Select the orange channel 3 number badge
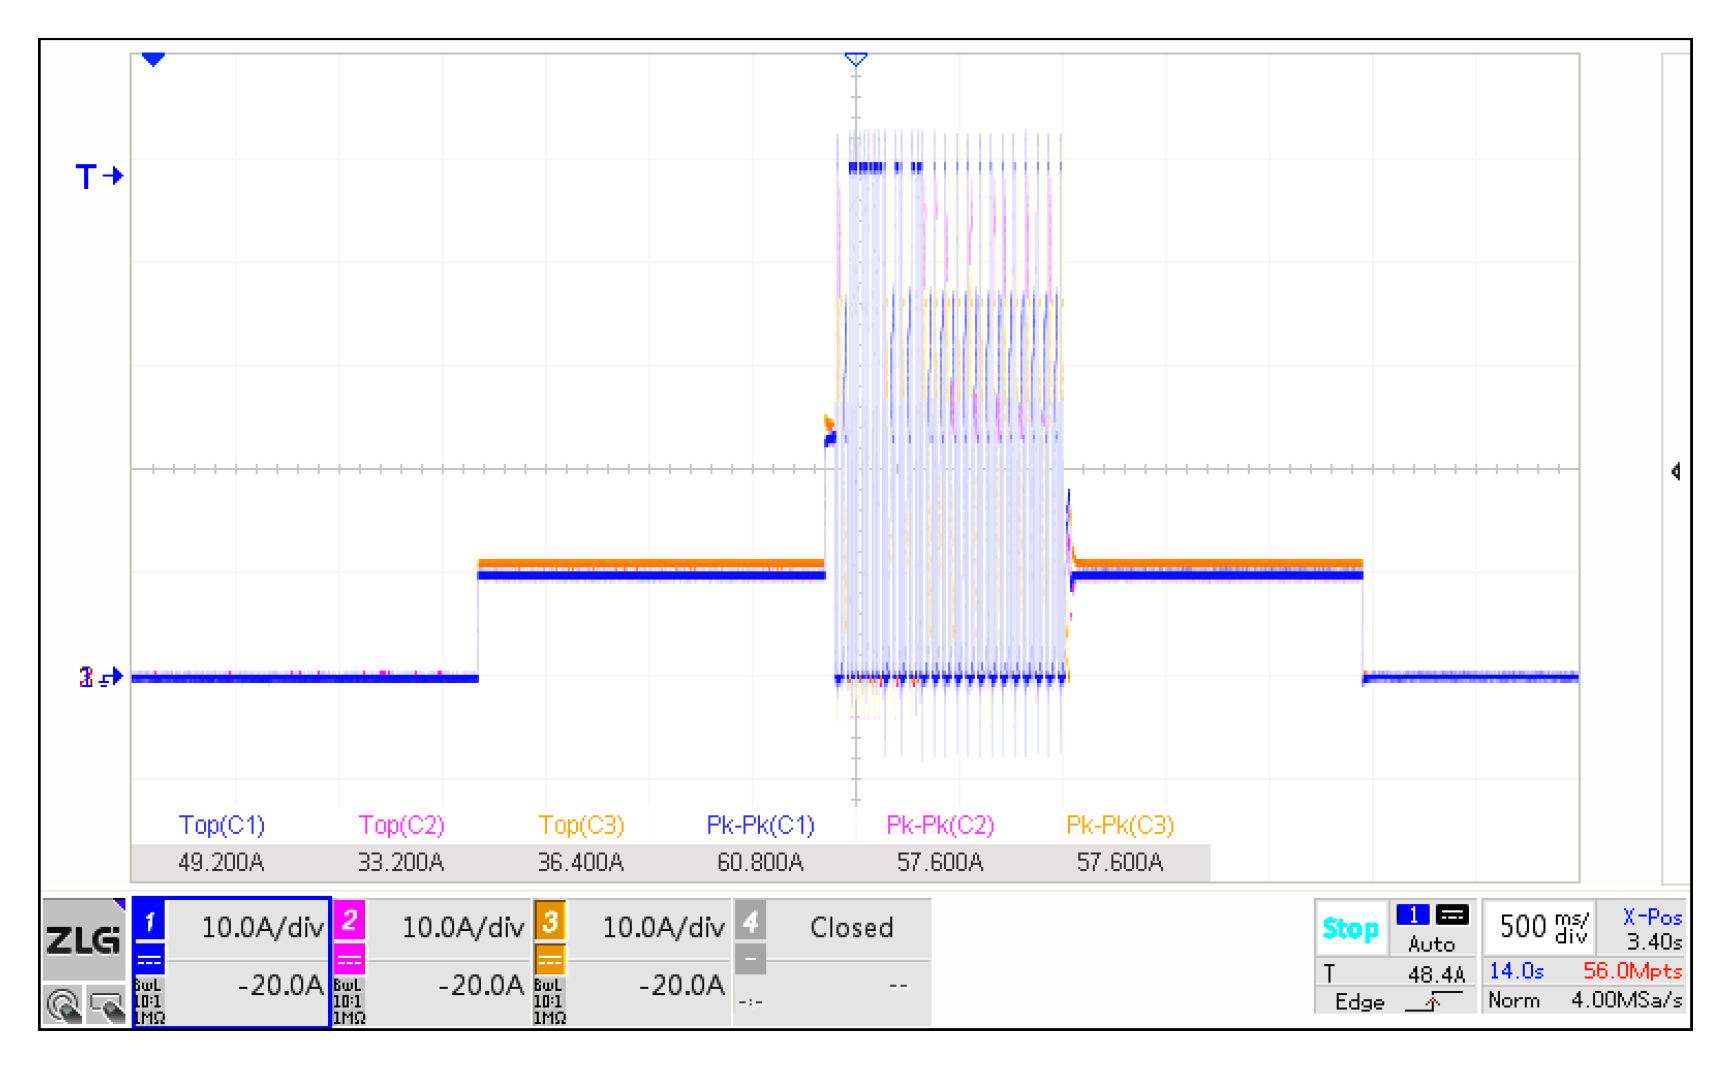The width and height of the screenshot is (1728, 1078). [550, 920]
